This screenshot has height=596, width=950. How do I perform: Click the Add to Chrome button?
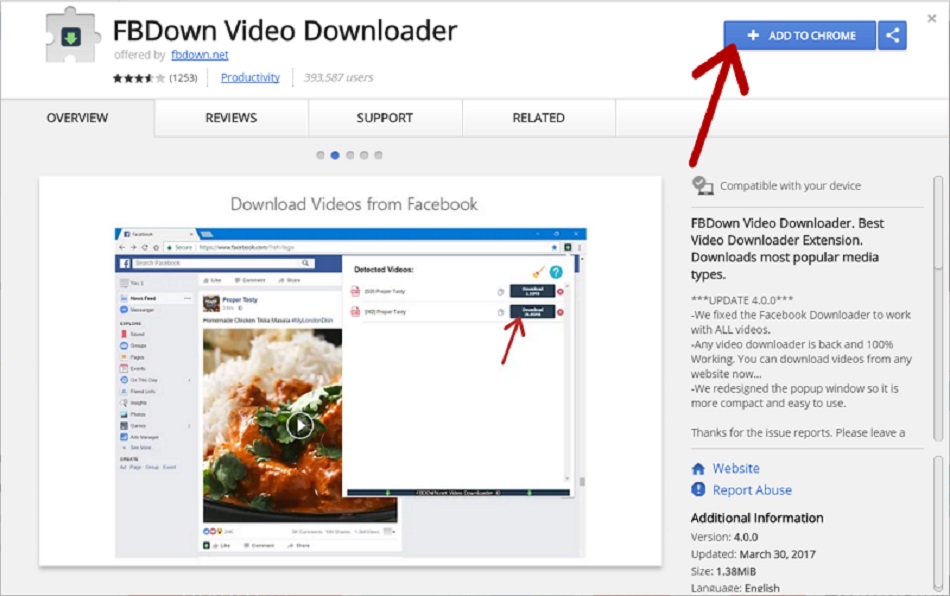click(800, 35)
